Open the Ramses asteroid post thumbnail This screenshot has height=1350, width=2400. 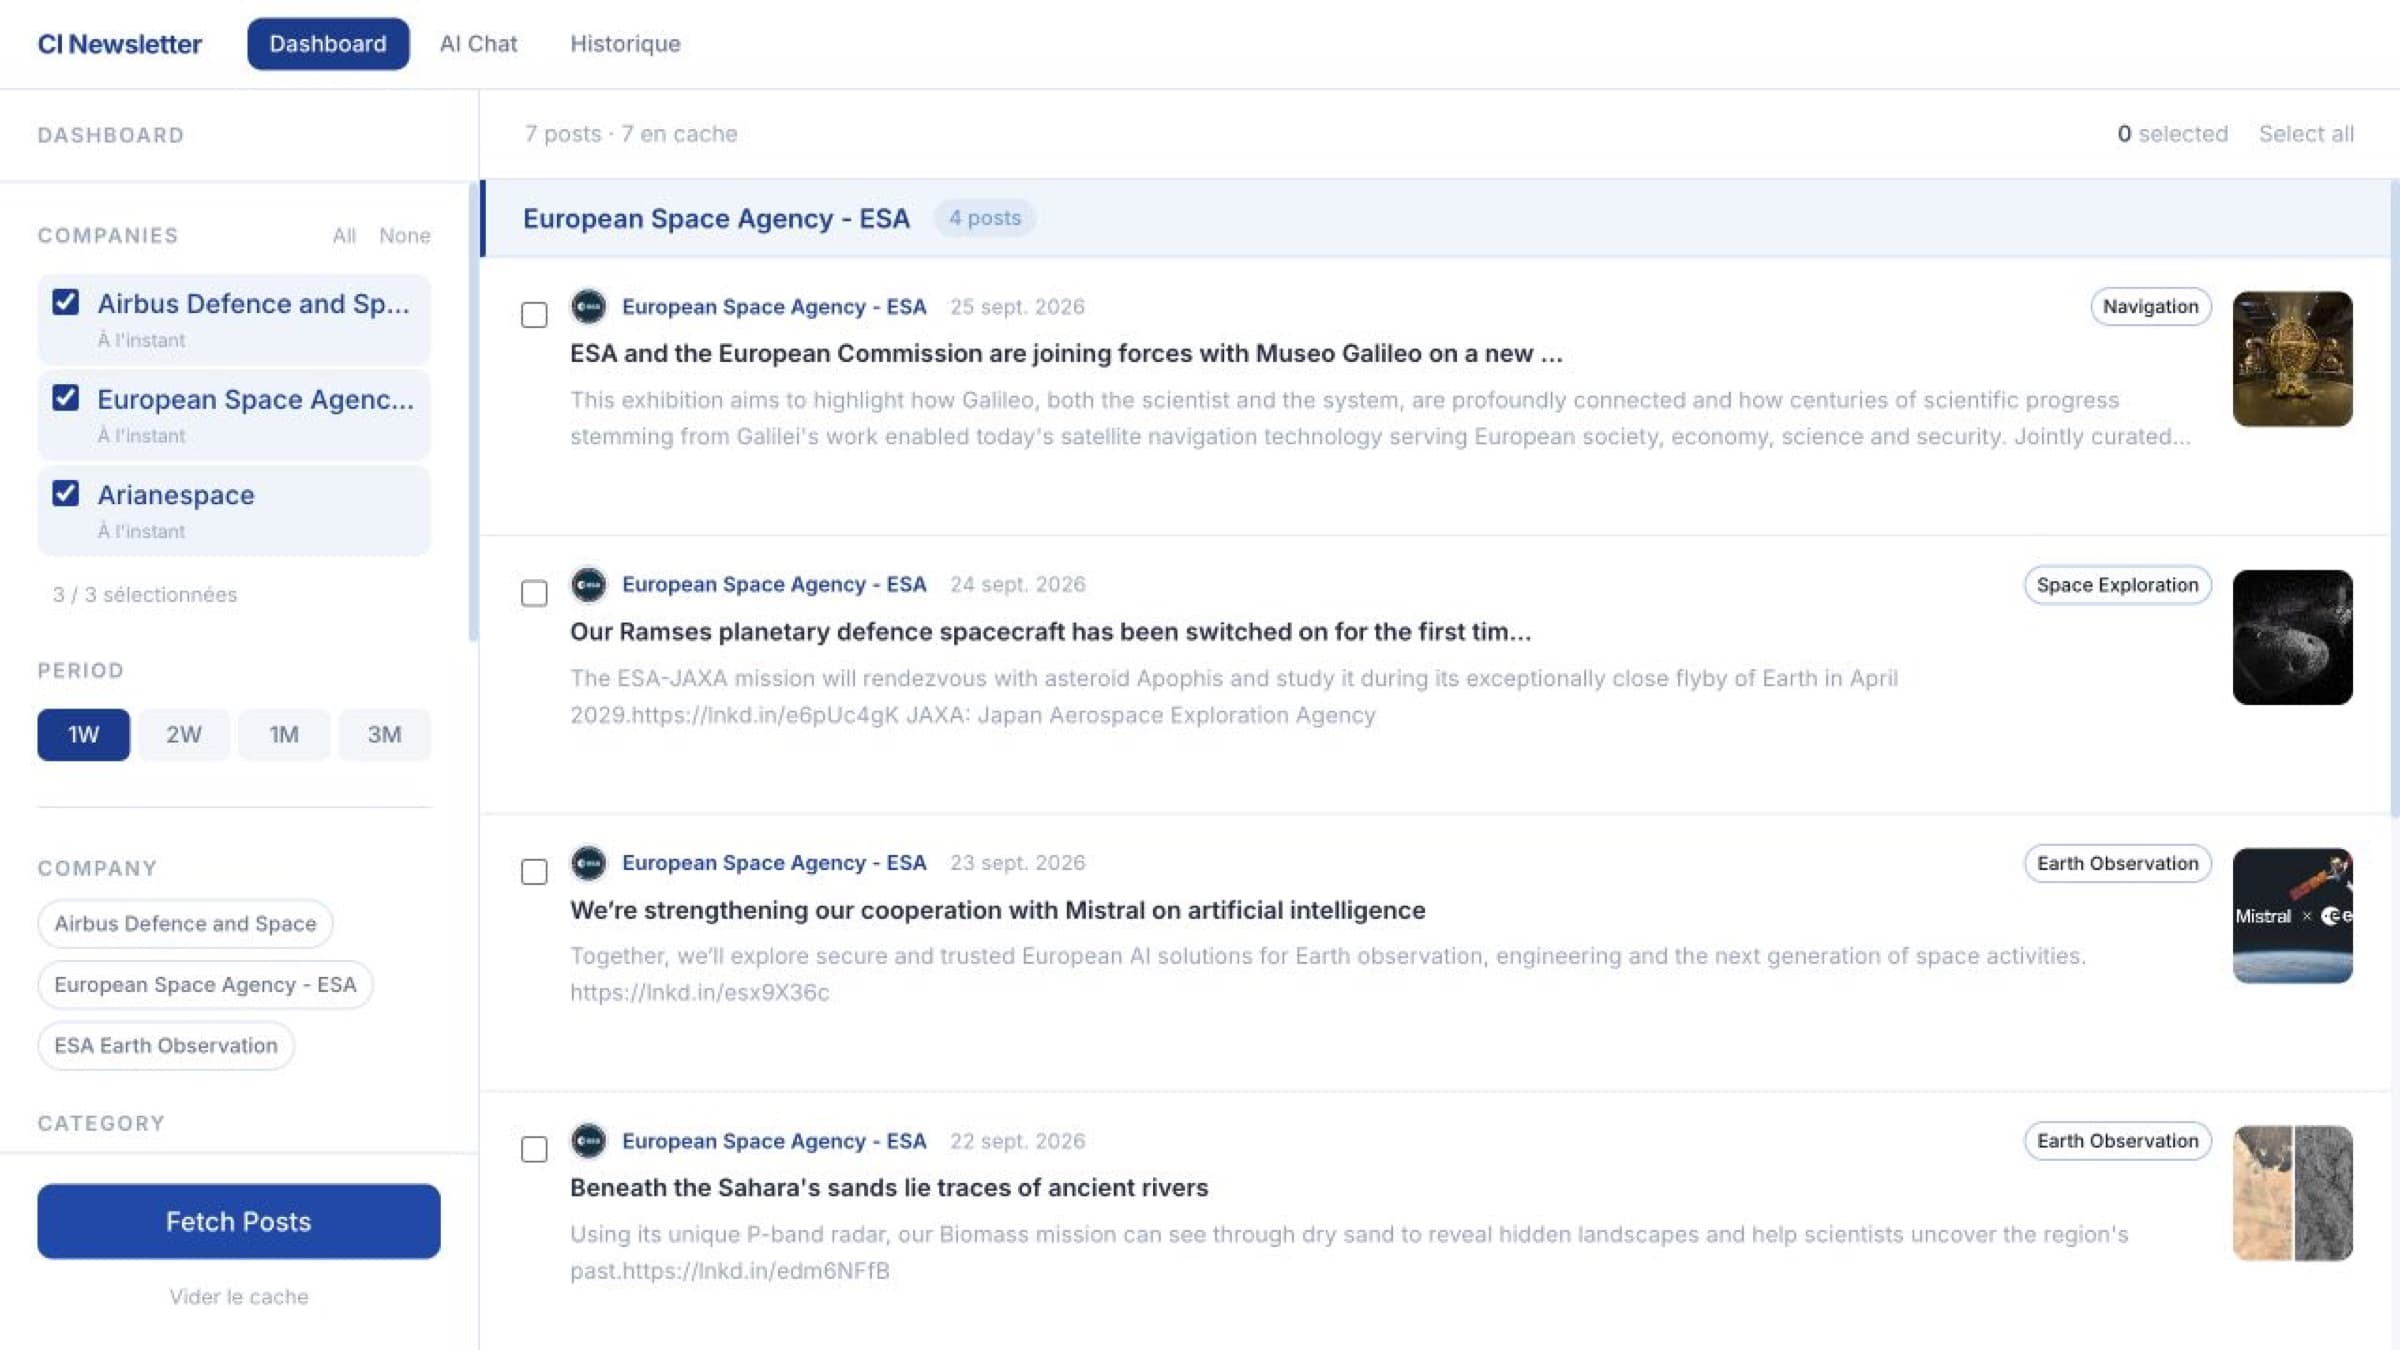click(2293, 637)
